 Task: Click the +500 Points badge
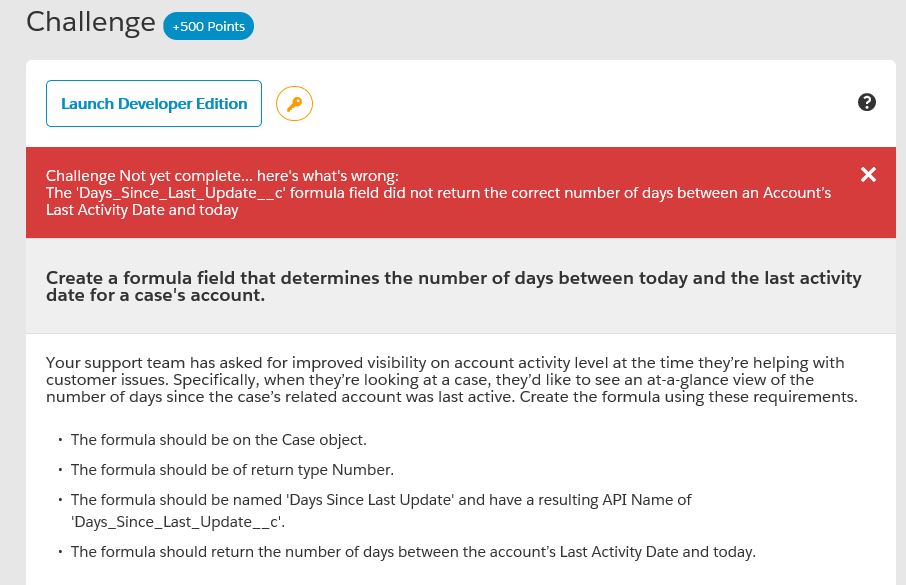[208, 27]
